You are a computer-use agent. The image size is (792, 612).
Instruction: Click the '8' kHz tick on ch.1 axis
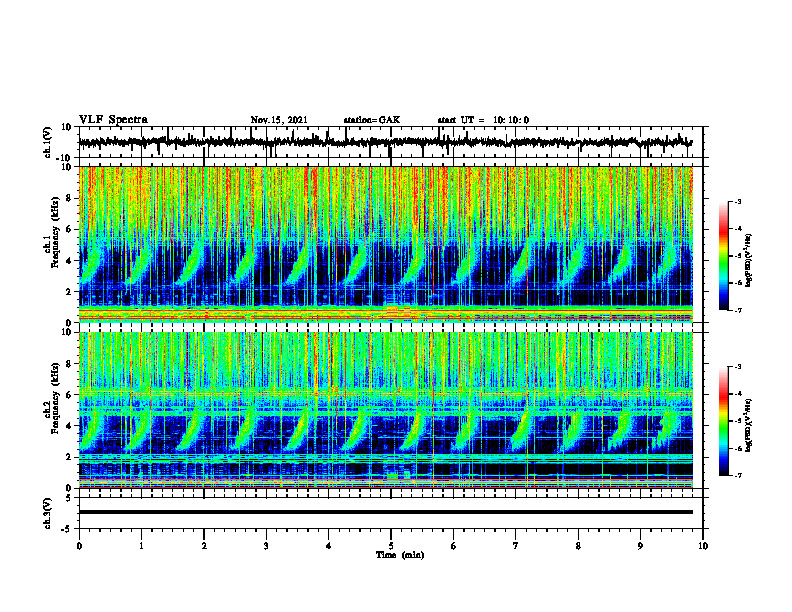[x=70, y=198]
